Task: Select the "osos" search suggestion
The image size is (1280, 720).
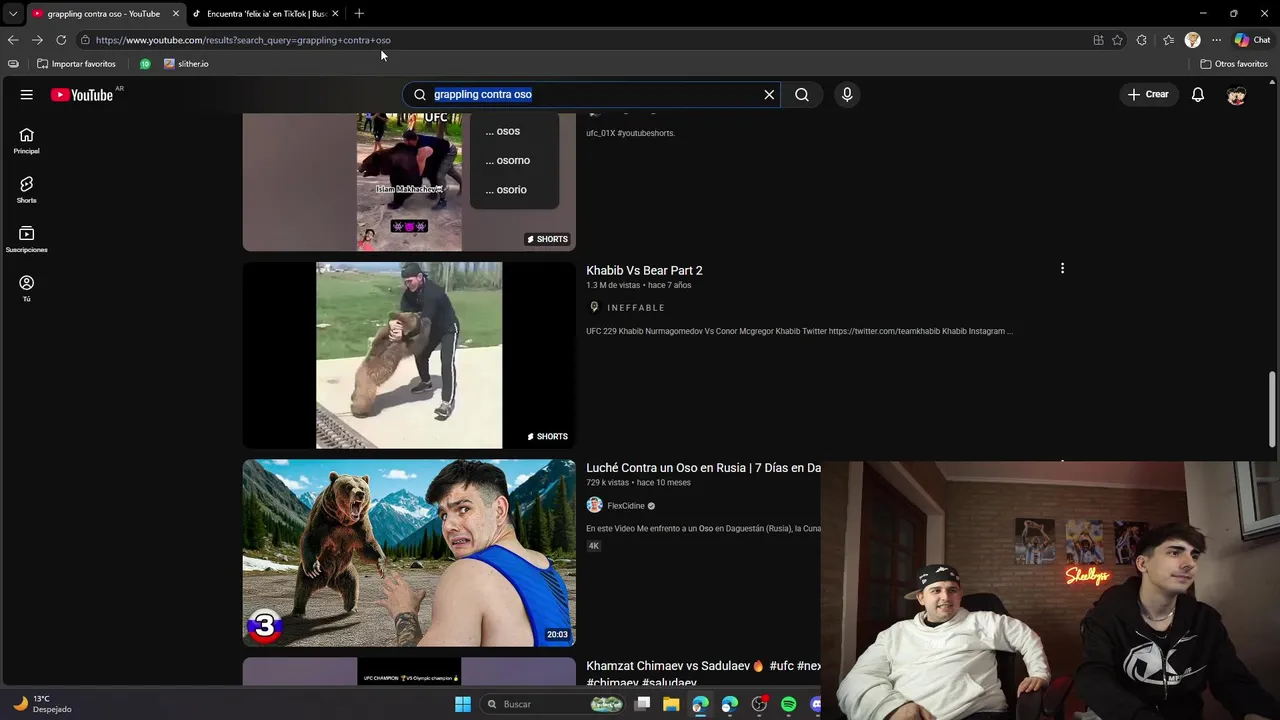Action: click(x=514, y=131)
